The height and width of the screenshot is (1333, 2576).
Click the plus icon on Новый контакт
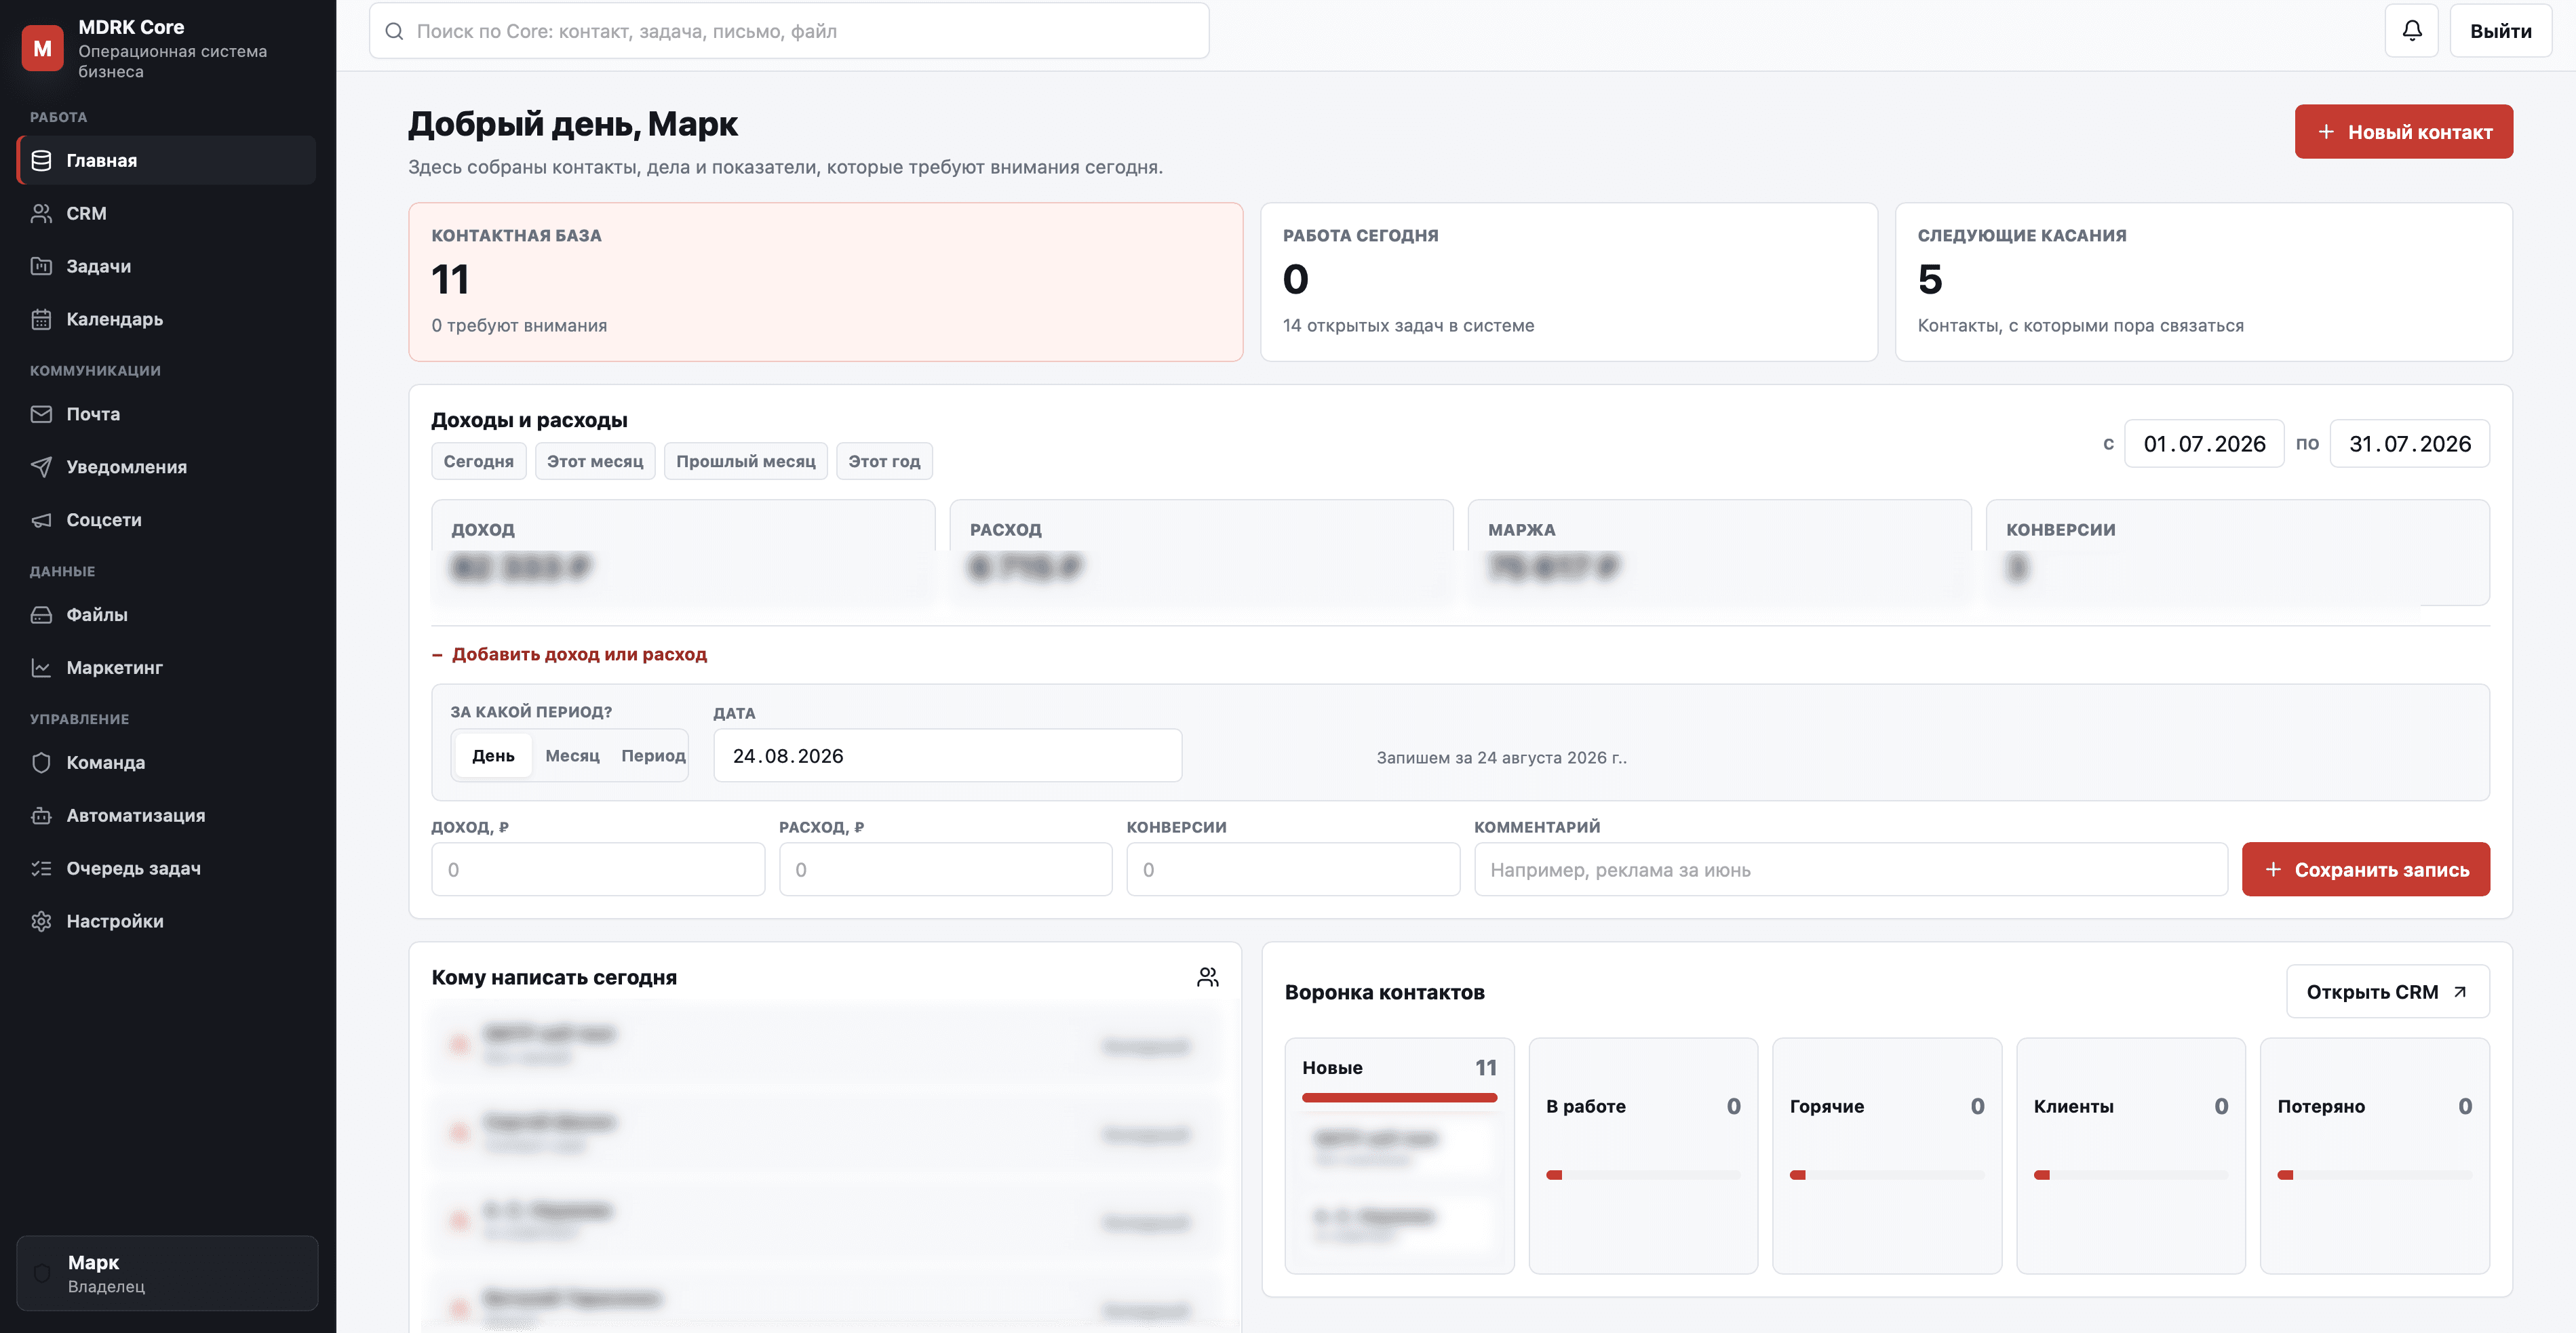coord(2326,132)
